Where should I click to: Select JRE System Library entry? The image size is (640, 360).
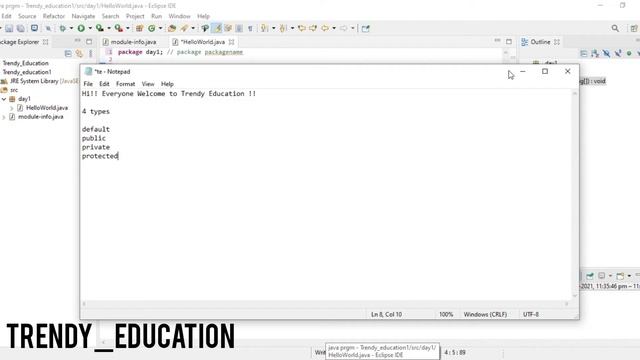tap(40, 81)
